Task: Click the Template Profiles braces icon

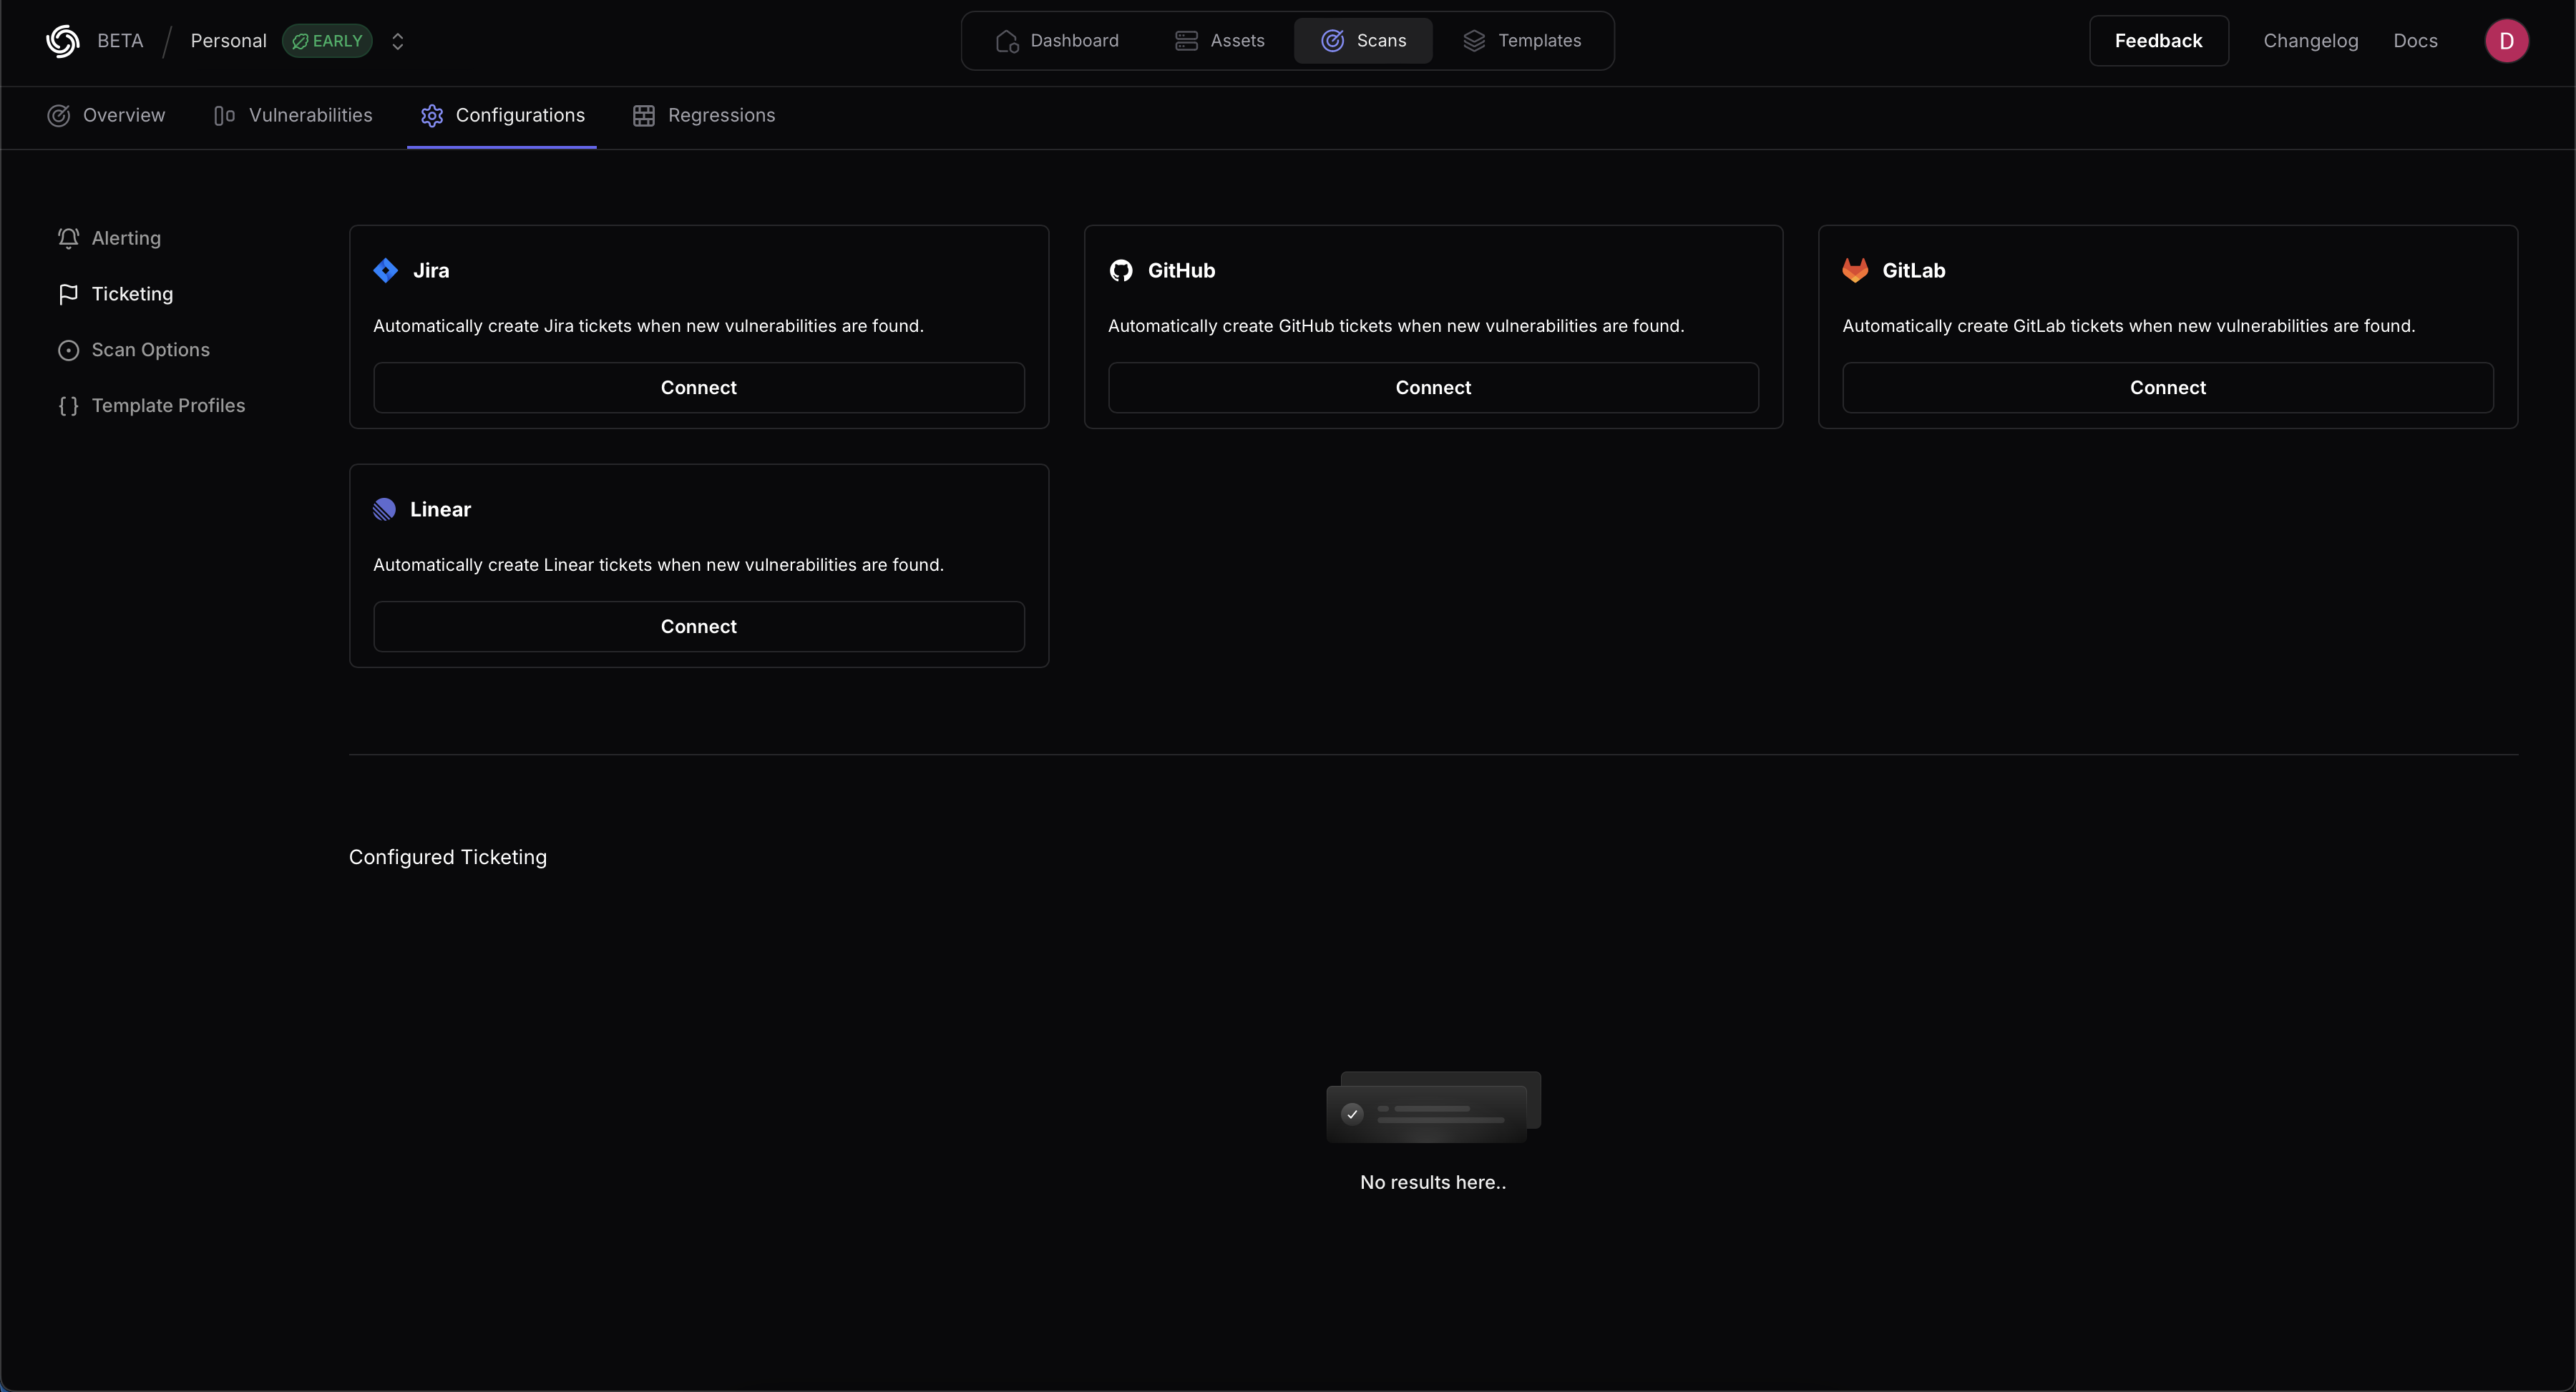Action: click(68, 405)
